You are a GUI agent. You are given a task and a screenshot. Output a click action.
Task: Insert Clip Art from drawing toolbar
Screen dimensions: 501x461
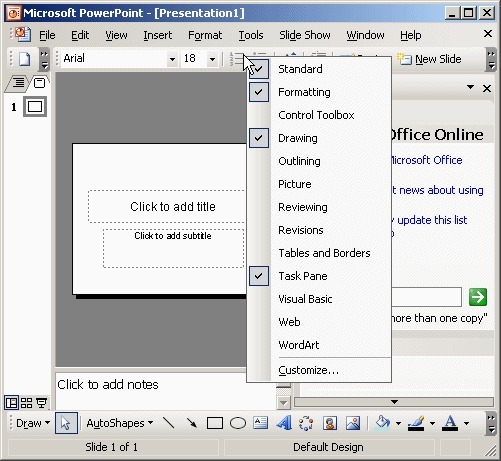[330, 423]
